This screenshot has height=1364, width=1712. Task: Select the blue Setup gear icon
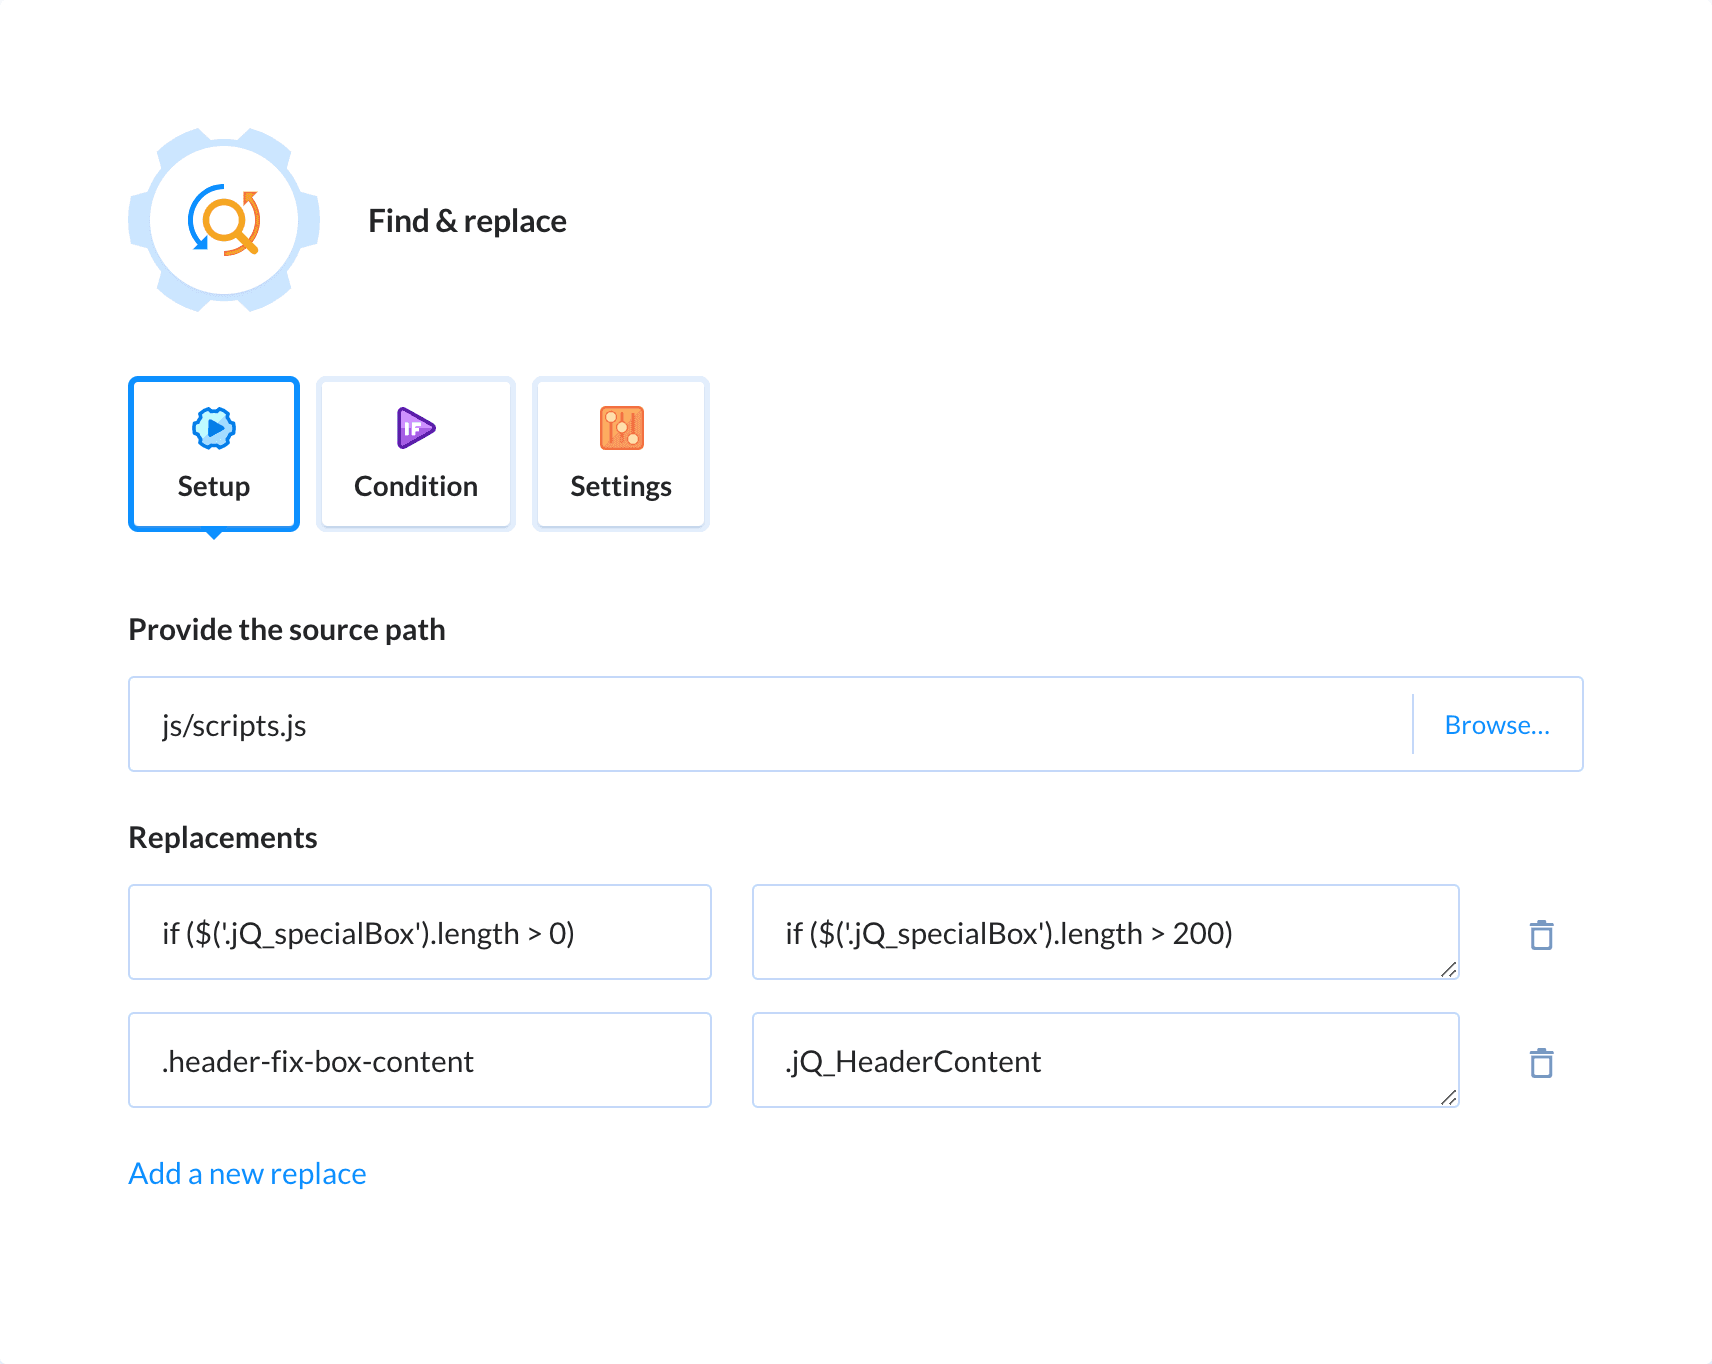point(213,428)
